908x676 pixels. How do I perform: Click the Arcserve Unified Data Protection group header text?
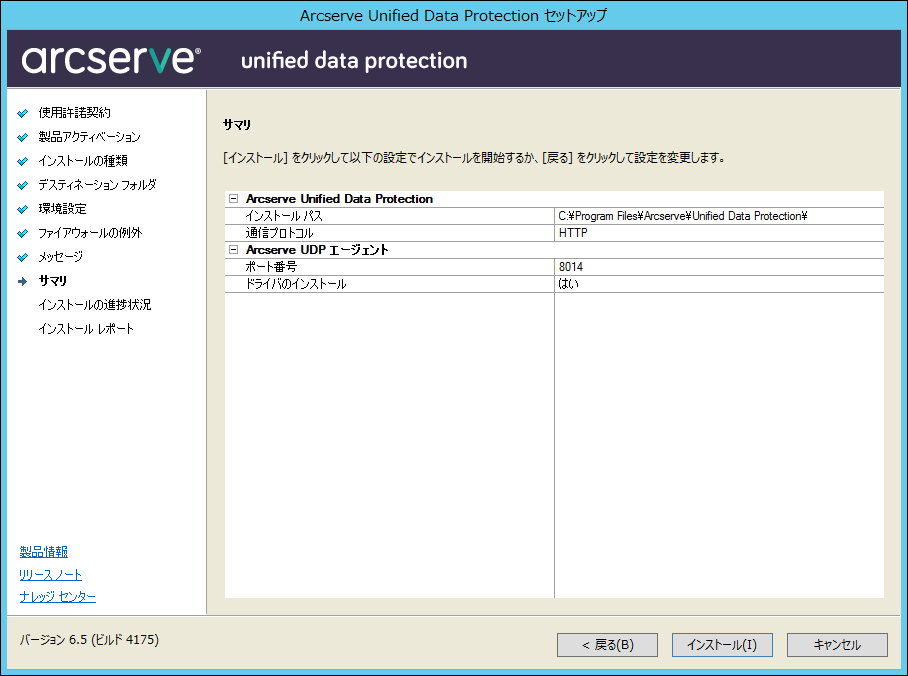(339, 199)
